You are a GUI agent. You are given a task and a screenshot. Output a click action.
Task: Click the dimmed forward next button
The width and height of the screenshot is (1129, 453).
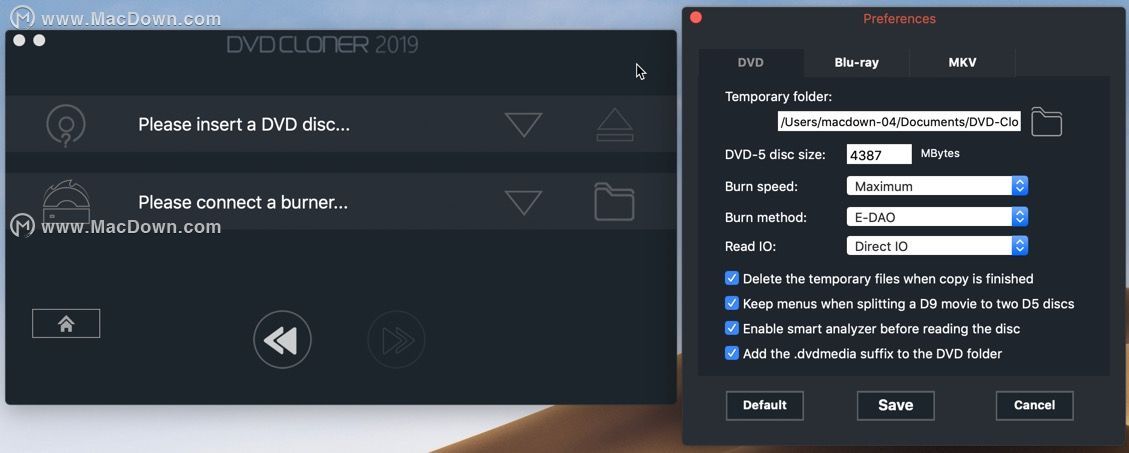[397, 340]
